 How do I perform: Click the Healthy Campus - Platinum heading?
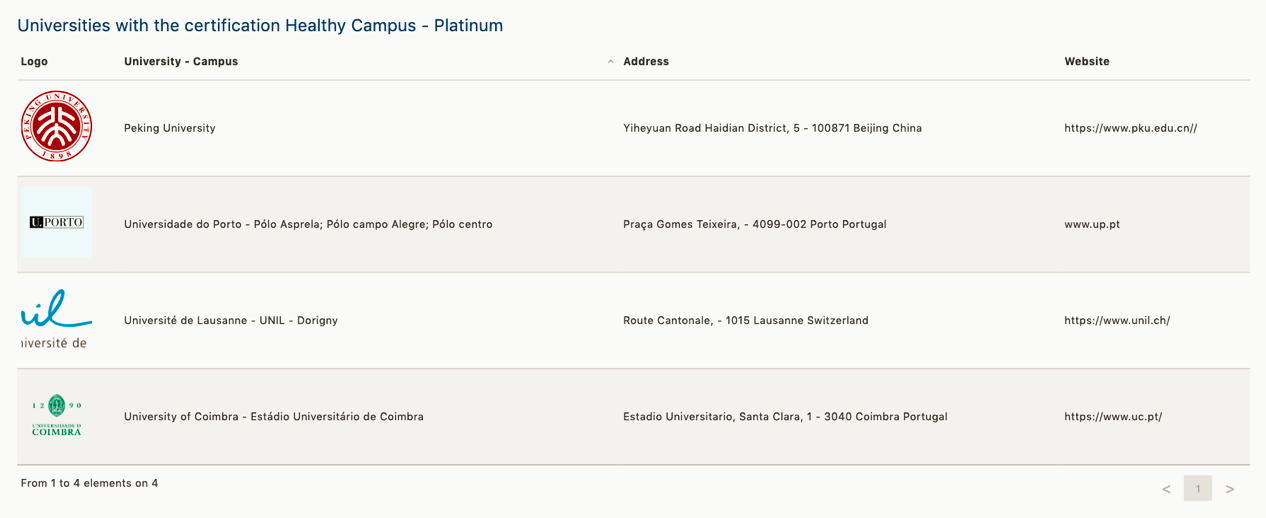pyautogui.click(x=260, y=25)
